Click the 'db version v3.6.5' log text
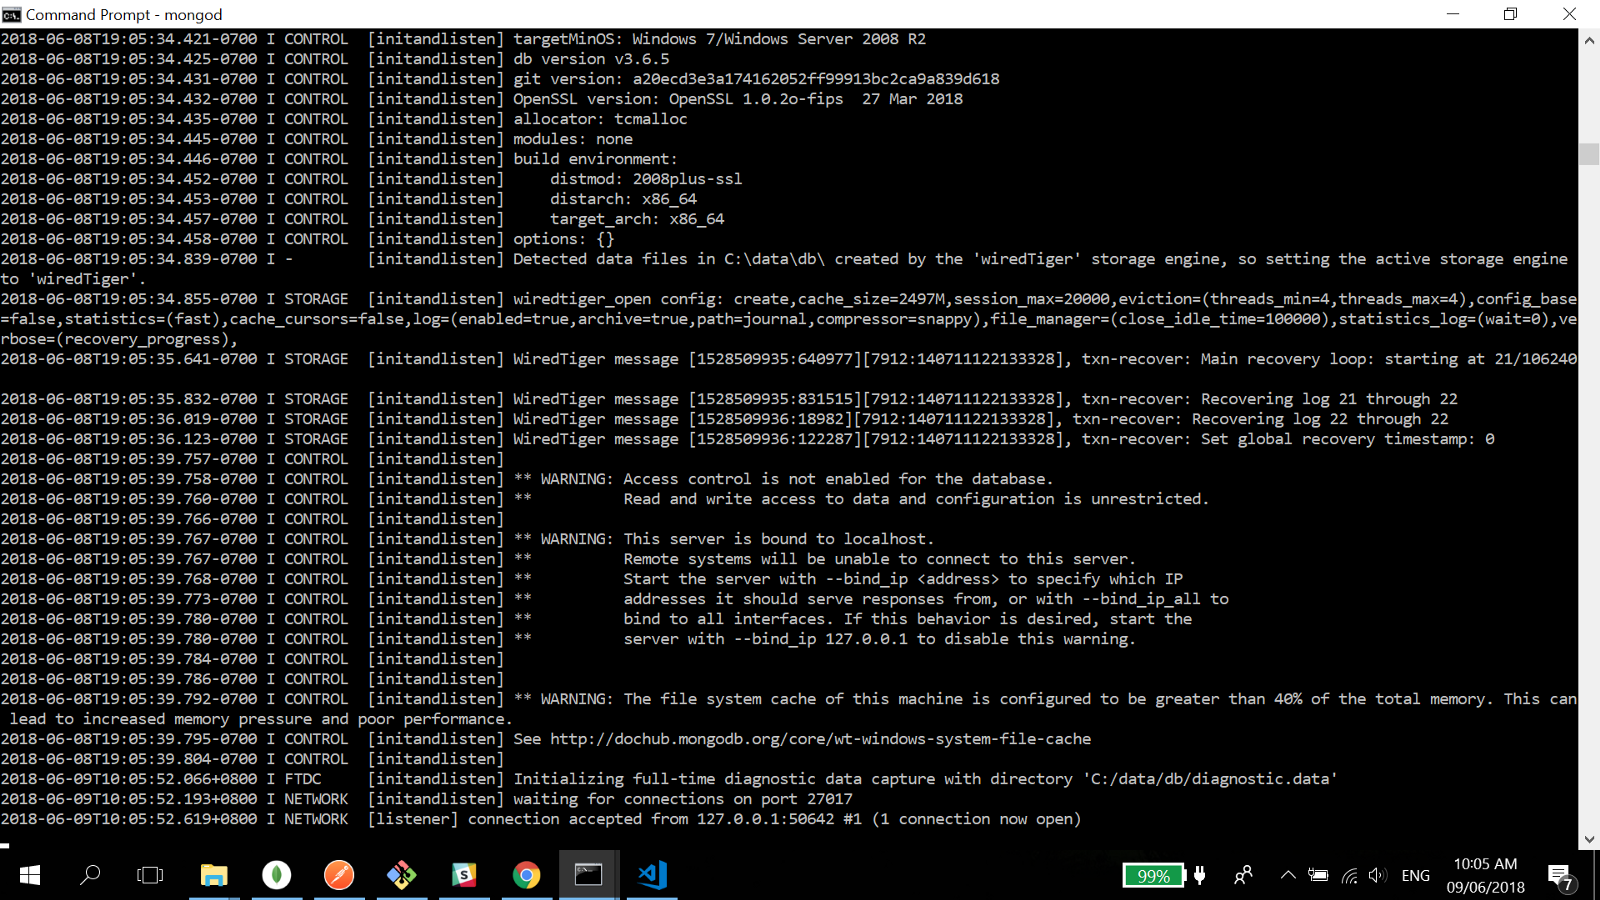1600x900 pixels. click(591, 59)
